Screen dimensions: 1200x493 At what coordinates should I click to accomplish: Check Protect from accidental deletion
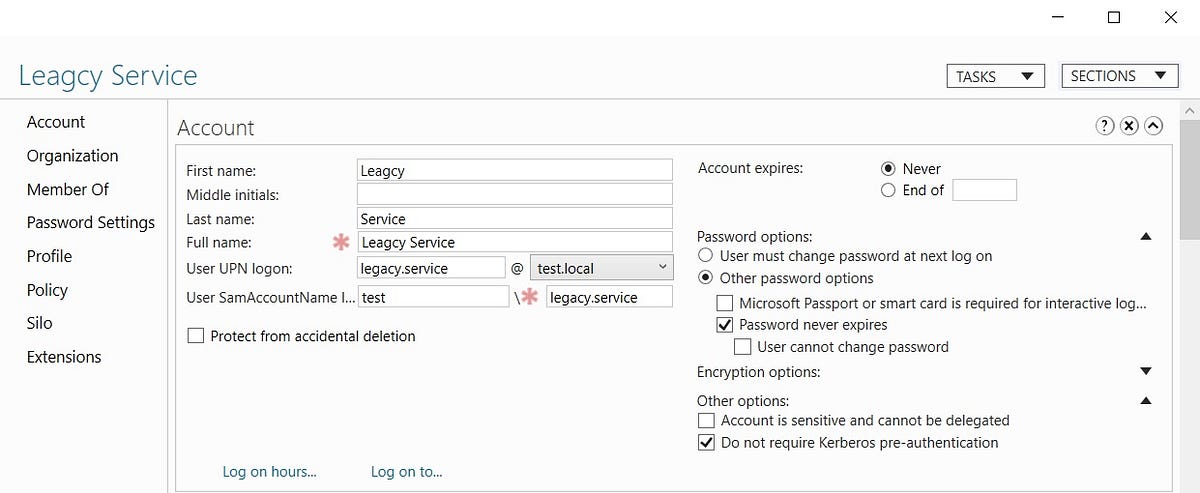(196, 336)
